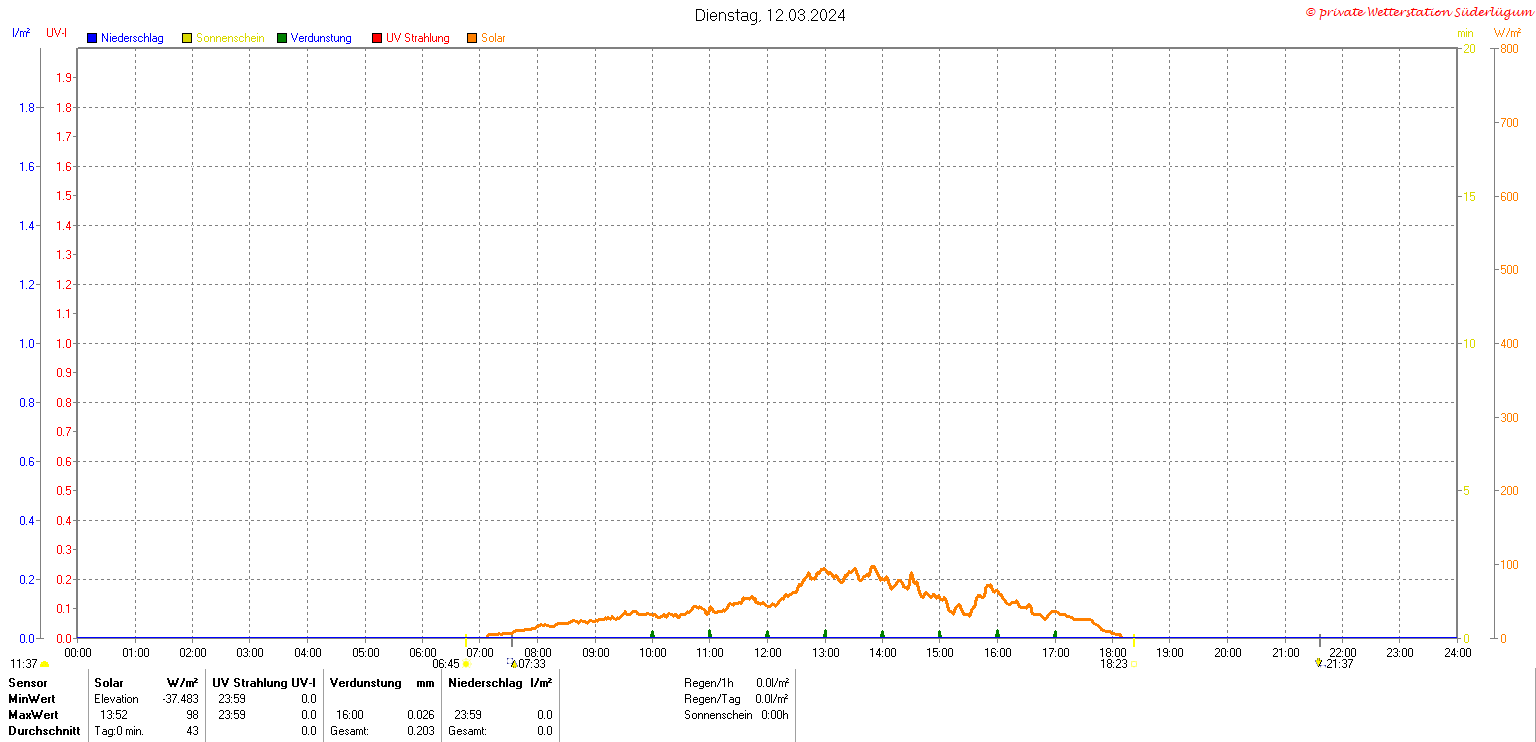
Task: Click the yellow icon next to 11:37
Action: 45,664
